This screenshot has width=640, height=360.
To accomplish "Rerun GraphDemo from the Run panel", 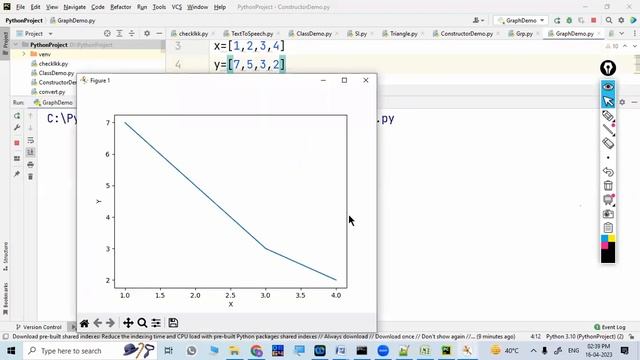I will pyautogui.click(x=17, y=116).
